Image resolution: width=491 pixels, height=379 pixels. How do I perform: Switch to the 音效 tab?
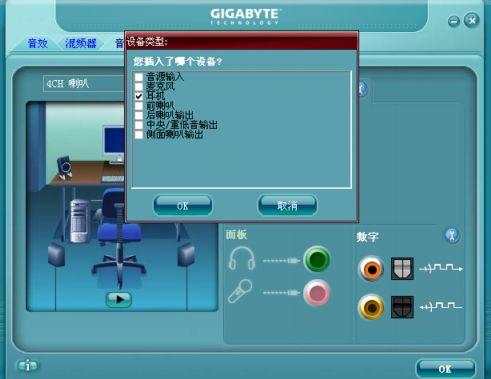click(x=38, y=43)
